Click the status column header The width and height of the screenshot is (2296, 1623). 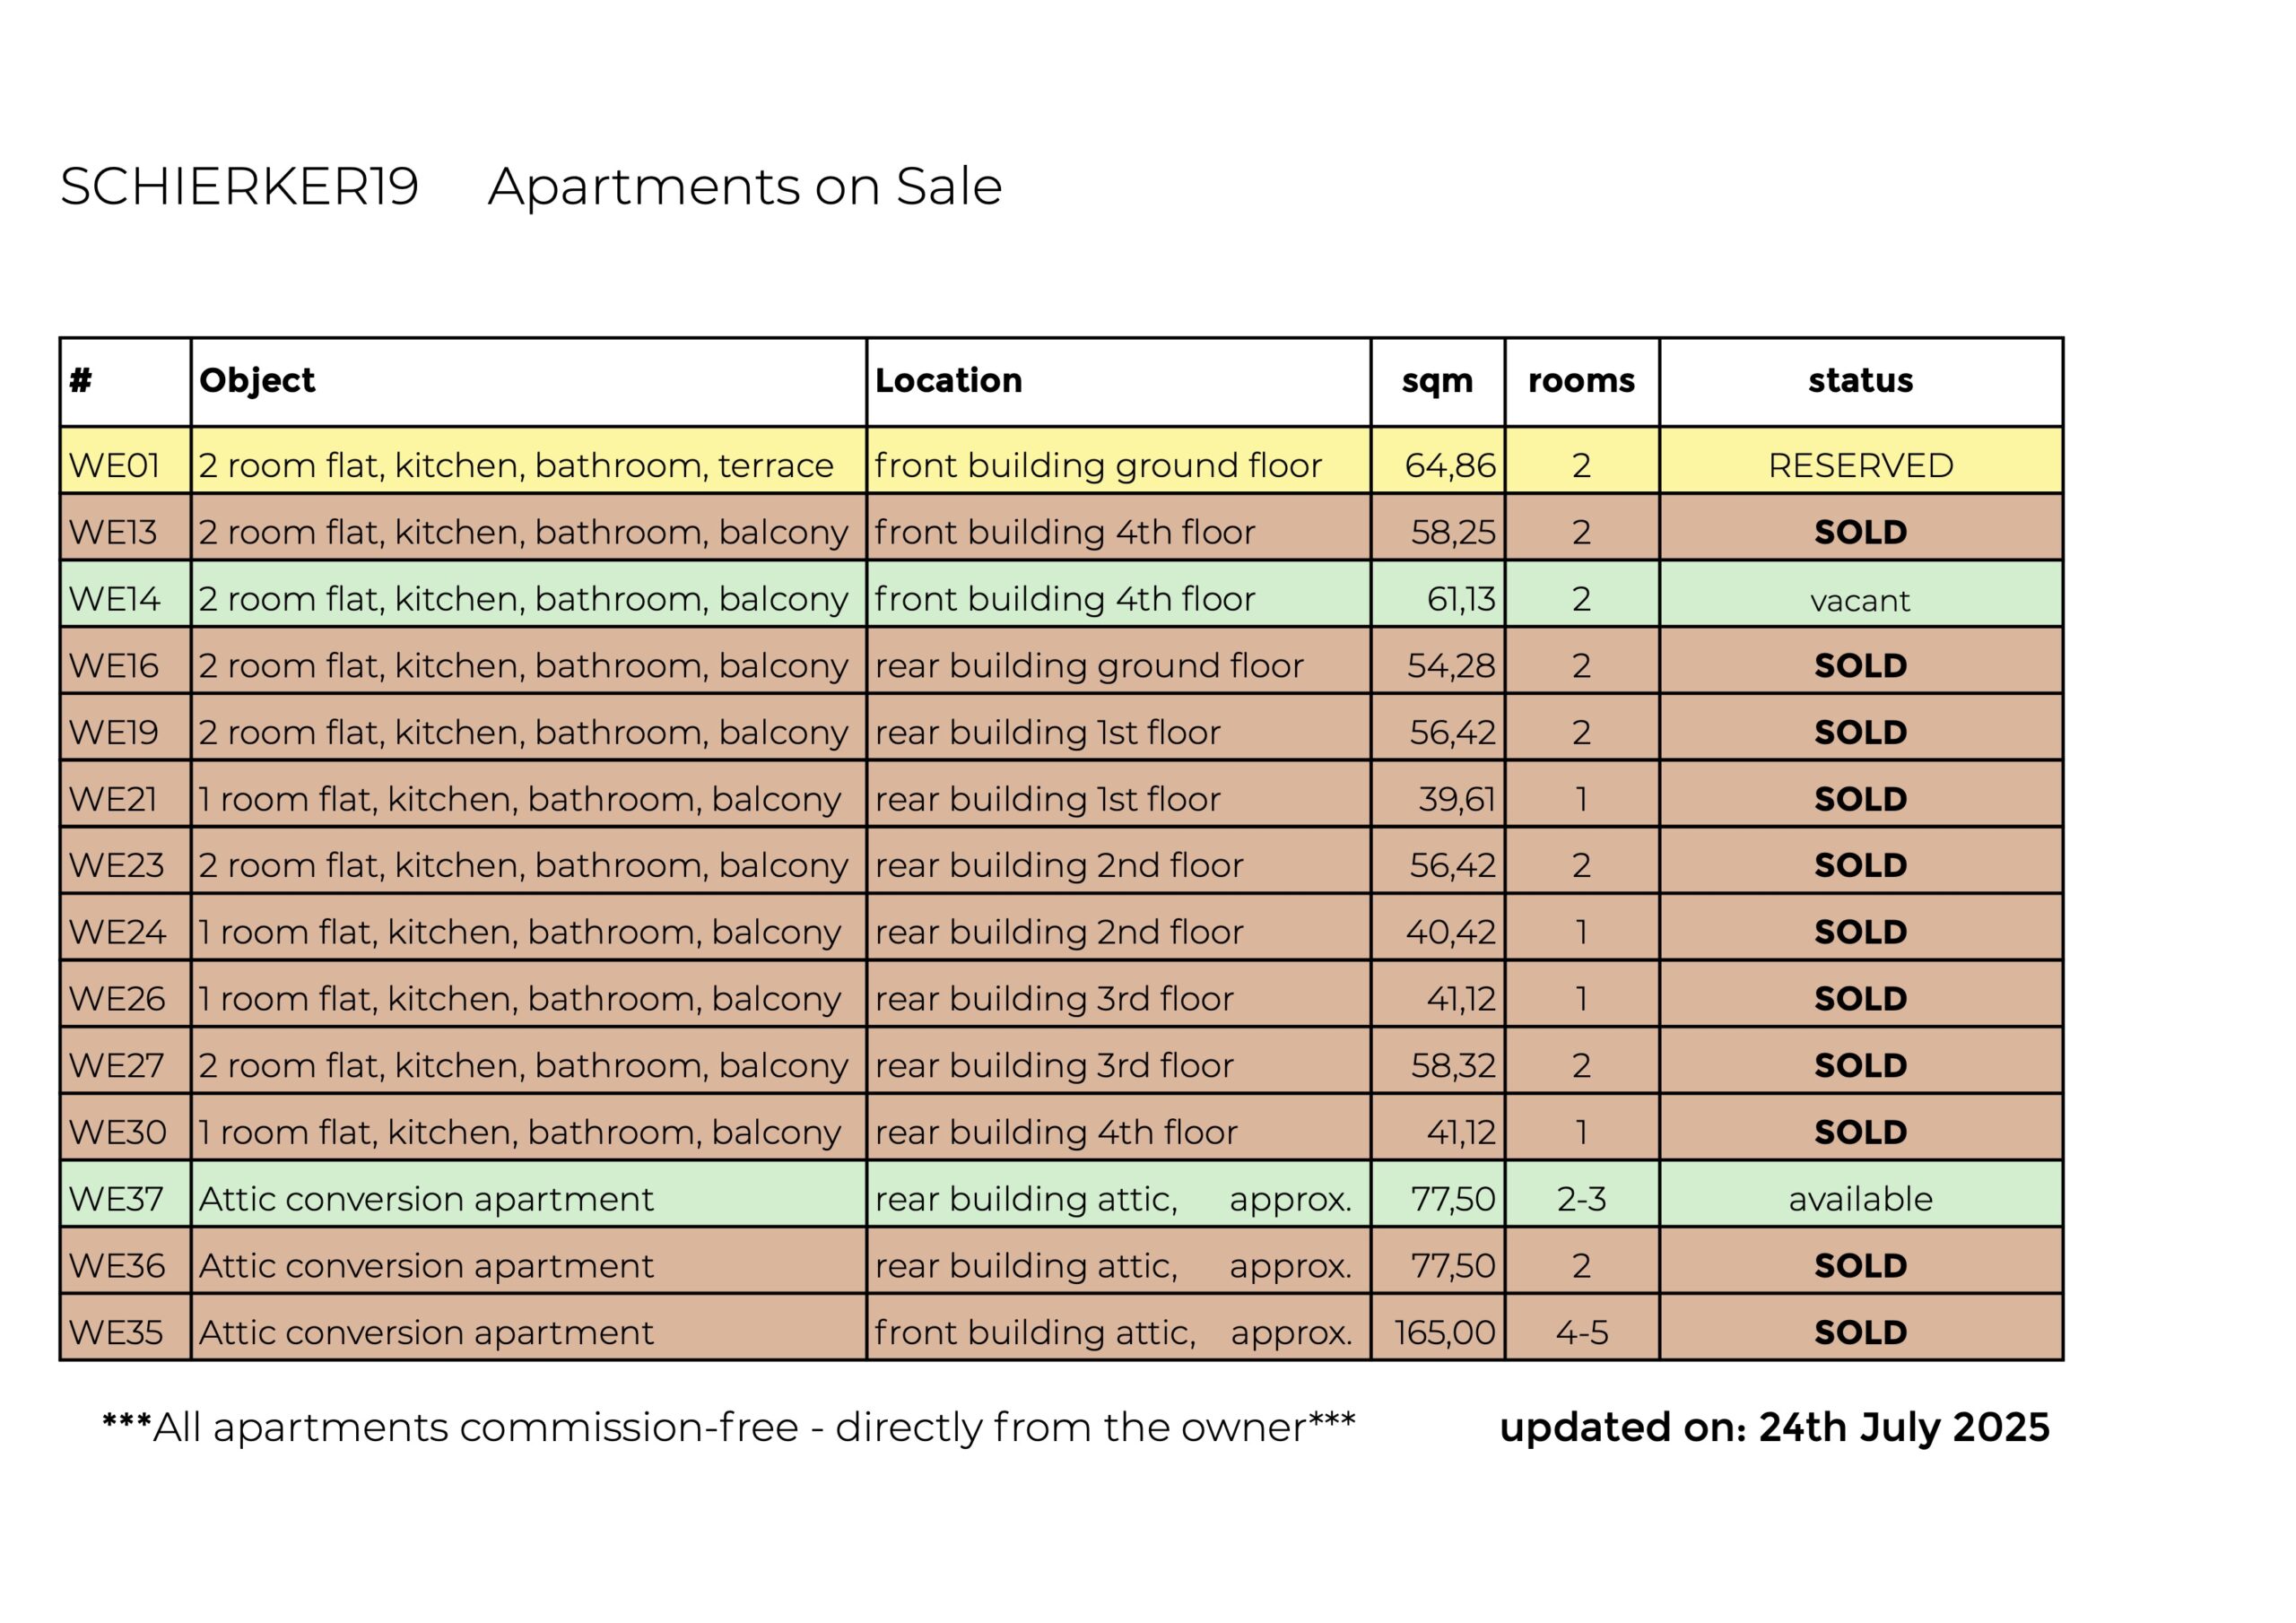tap(1860, 381)
